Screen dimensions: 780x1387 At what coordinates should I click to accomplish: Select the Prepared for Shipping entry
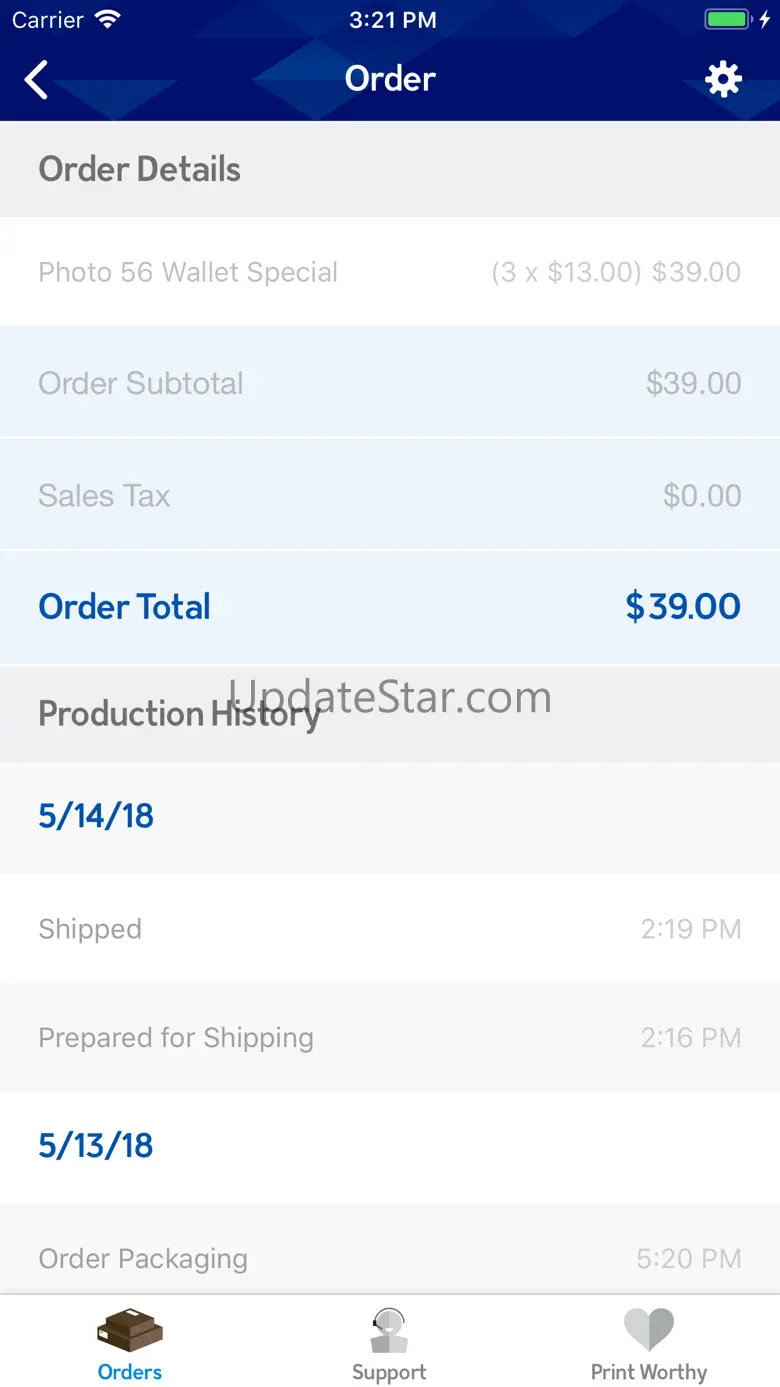(390, 1038)
